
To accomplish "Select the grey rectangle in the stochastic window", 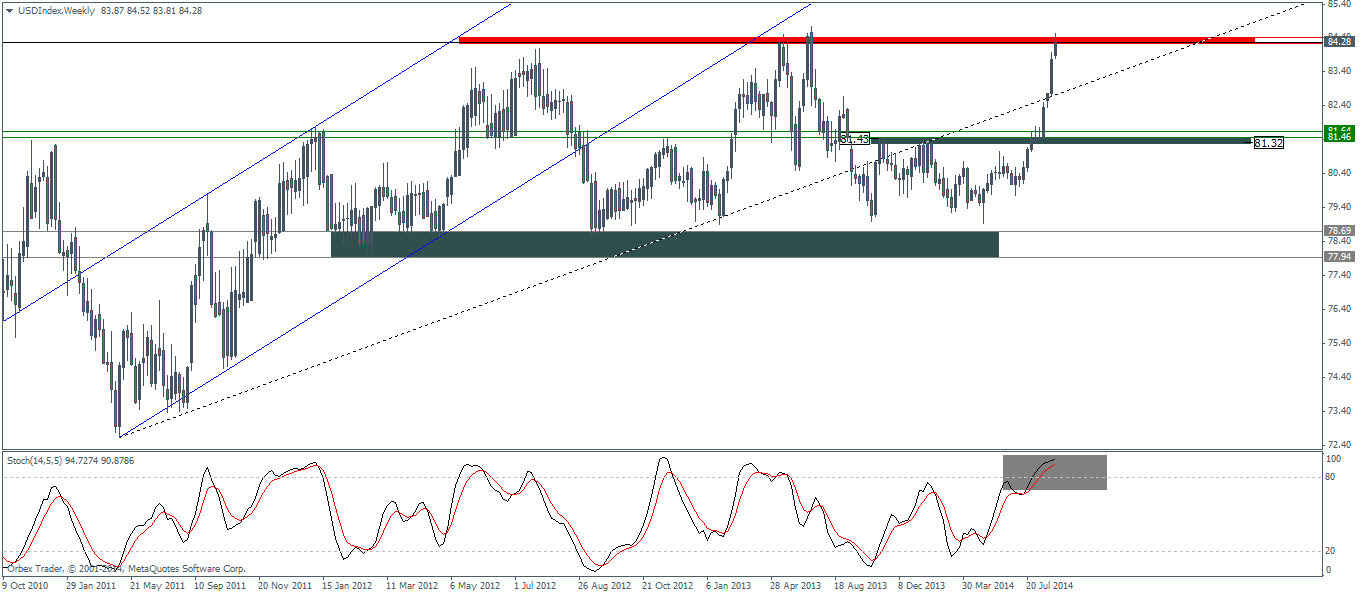I will [1054, 472].
